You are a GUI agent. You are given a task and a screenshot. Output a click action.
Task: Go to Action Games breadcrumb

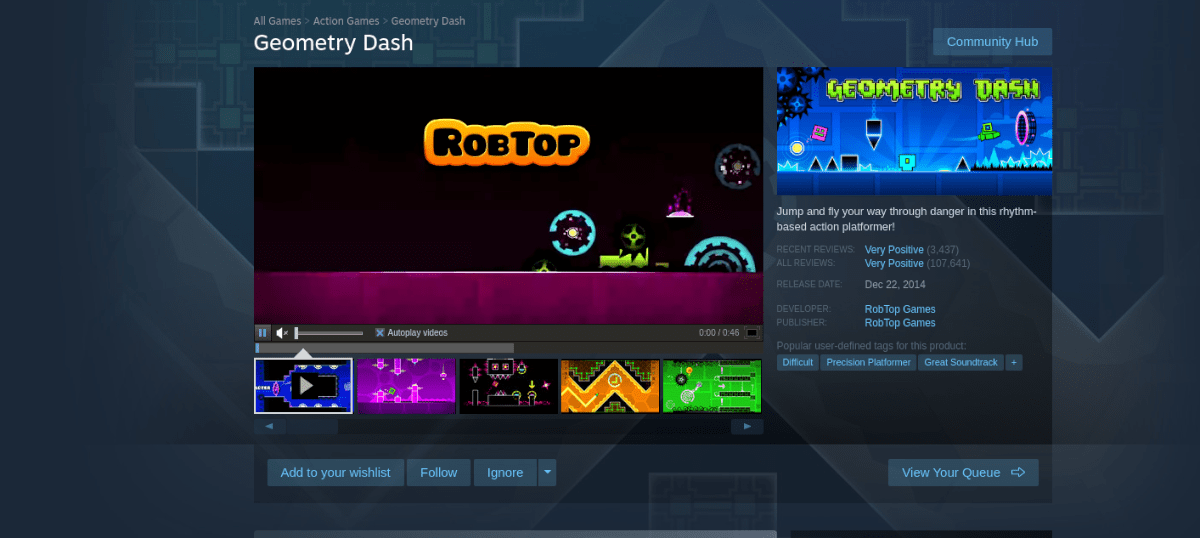[x=346, y=21]
